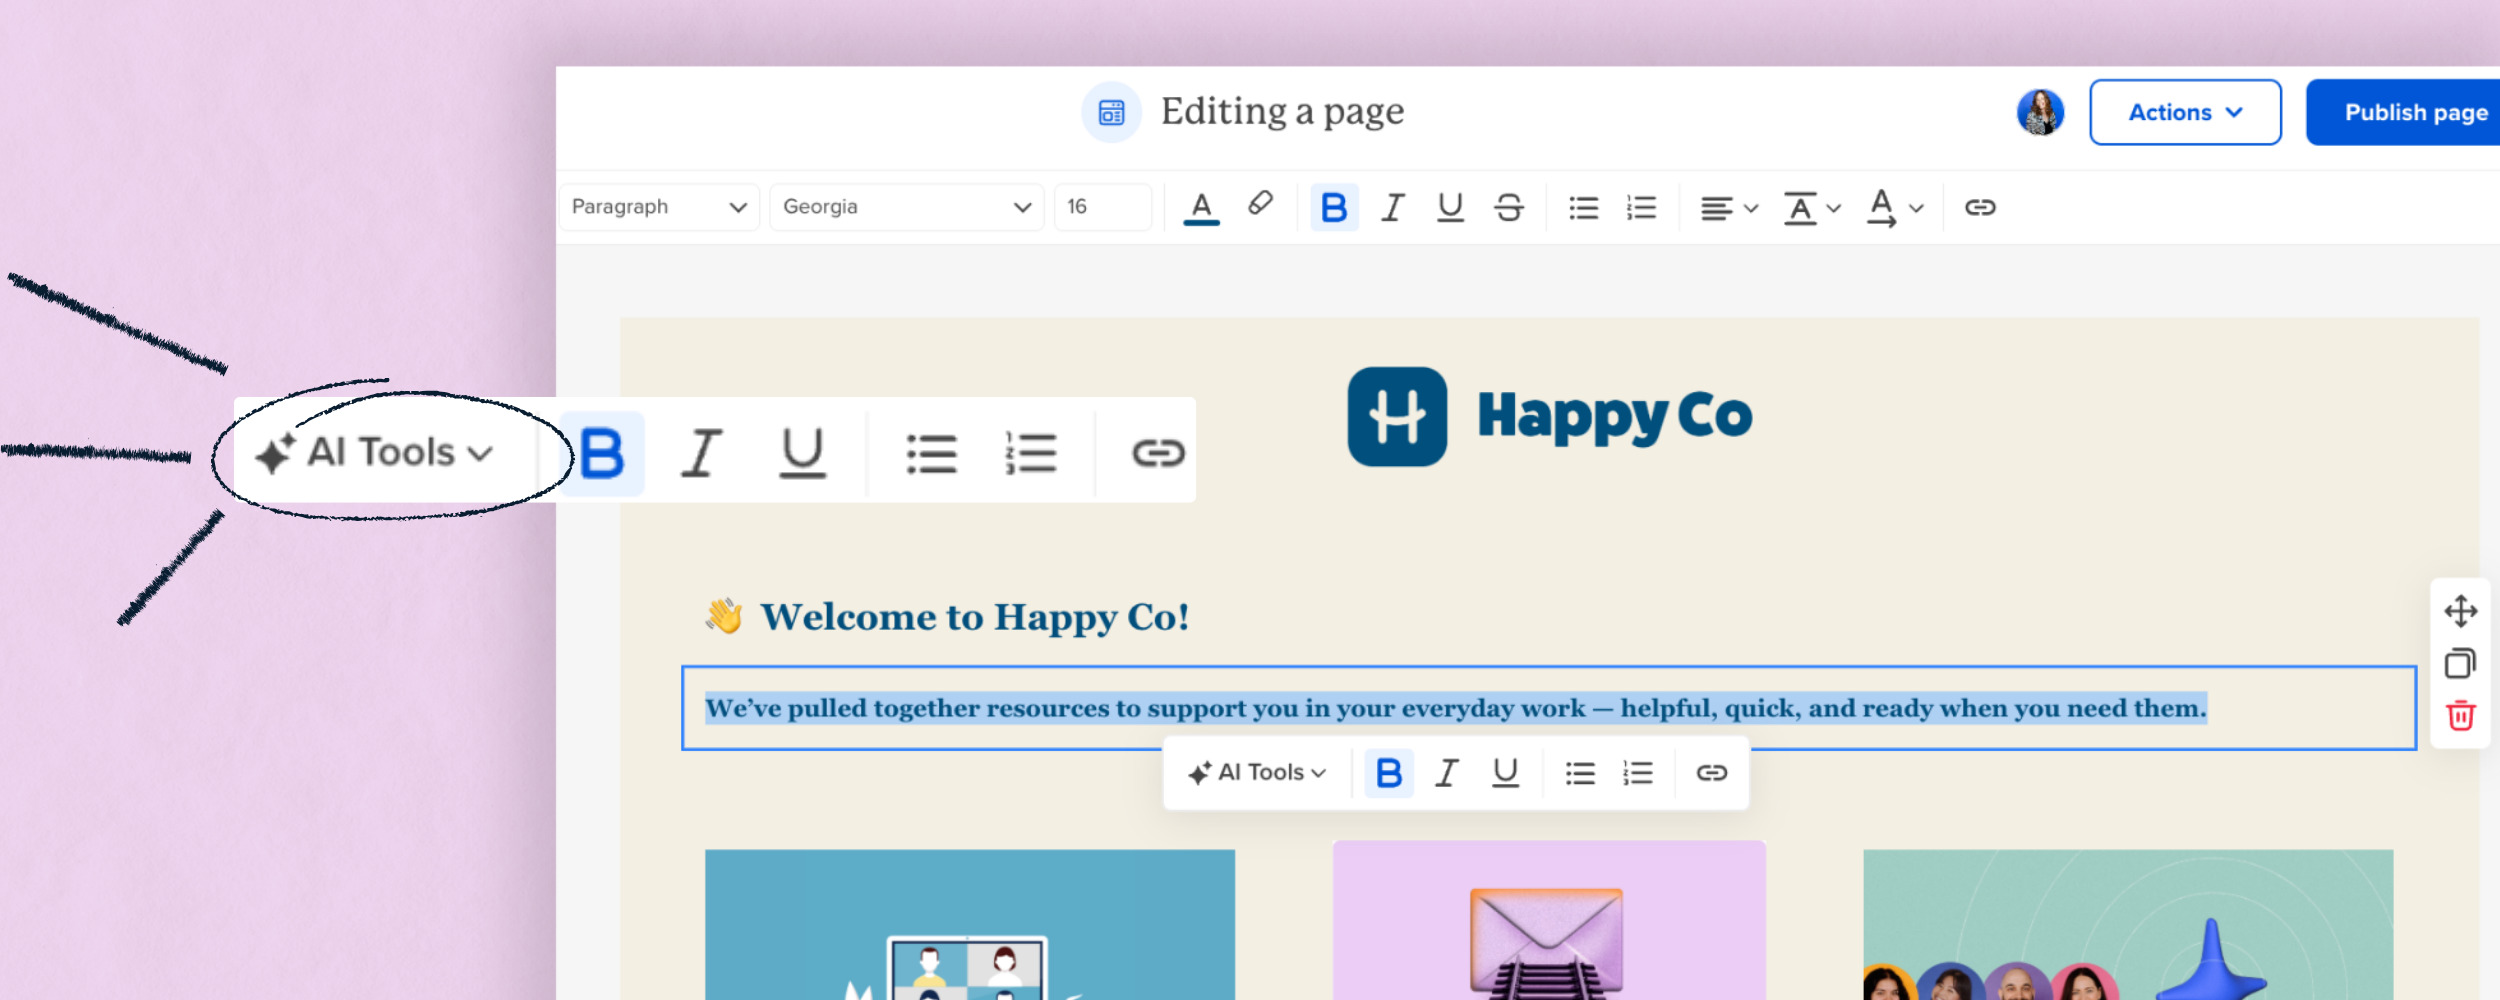Viewport: 2500px width, 1000px height.
Task: Toggle Italic in the enlarged toolbar
Action: (x=702, y=454)
